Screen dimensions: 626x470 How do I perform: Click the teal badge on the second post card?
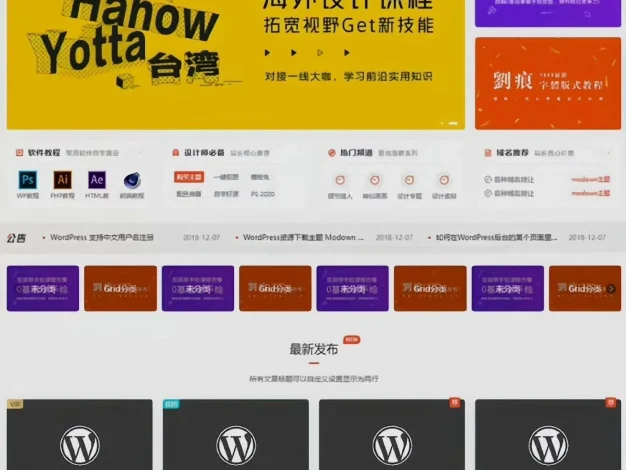[x=171, y=404]
